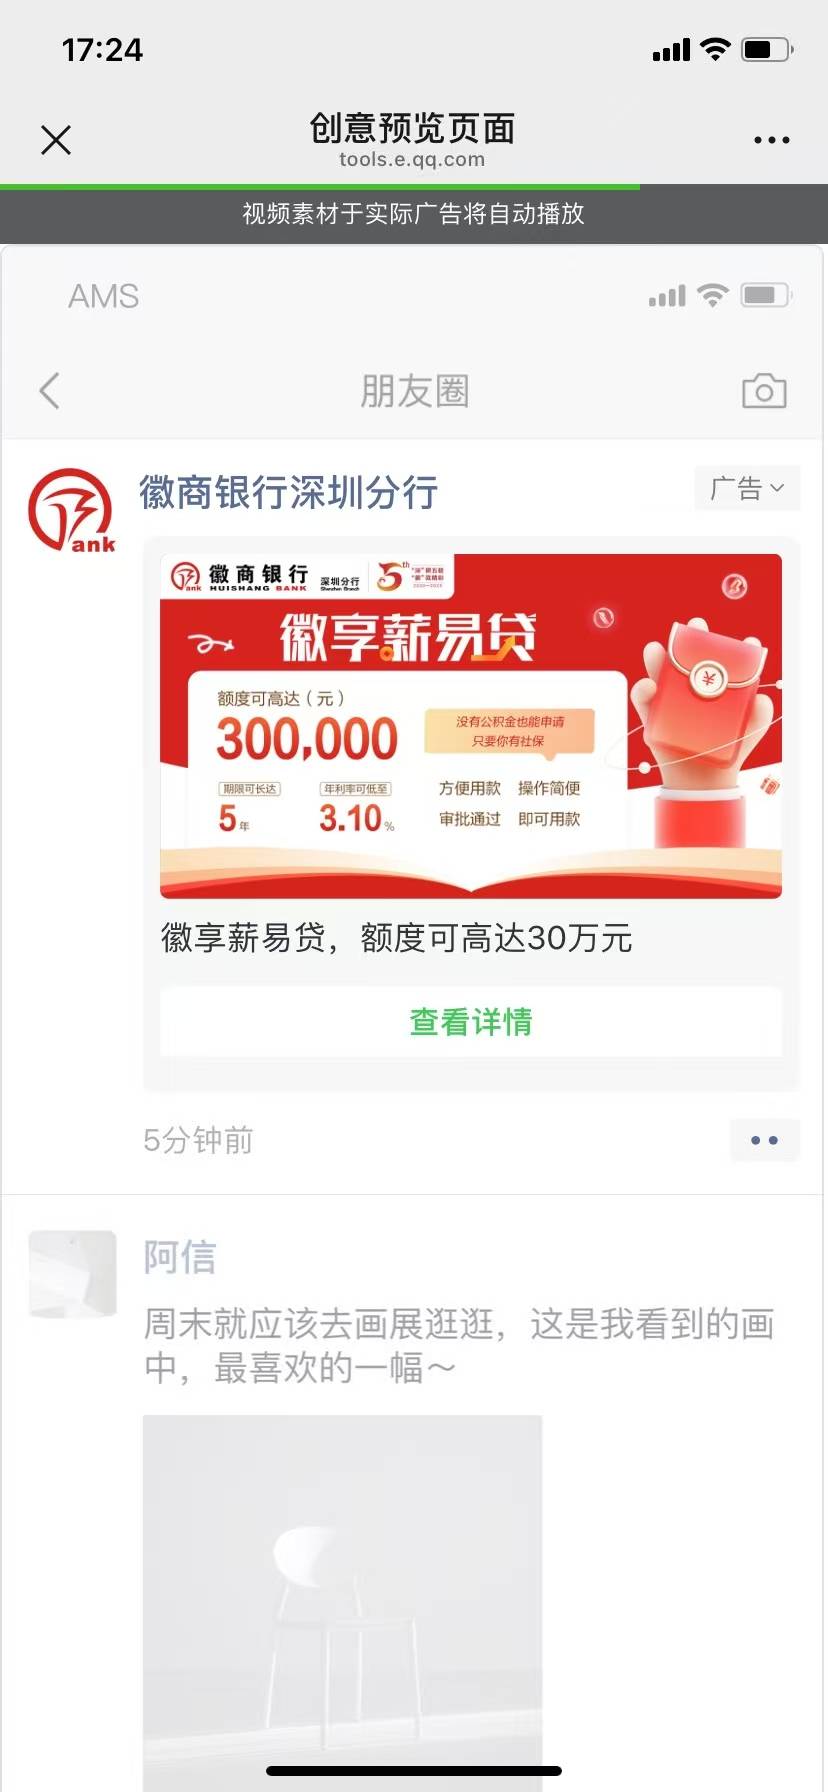Tap the 朋友圈 title
This screenshot has height=1792, width=828.
(x=414, y=391)
